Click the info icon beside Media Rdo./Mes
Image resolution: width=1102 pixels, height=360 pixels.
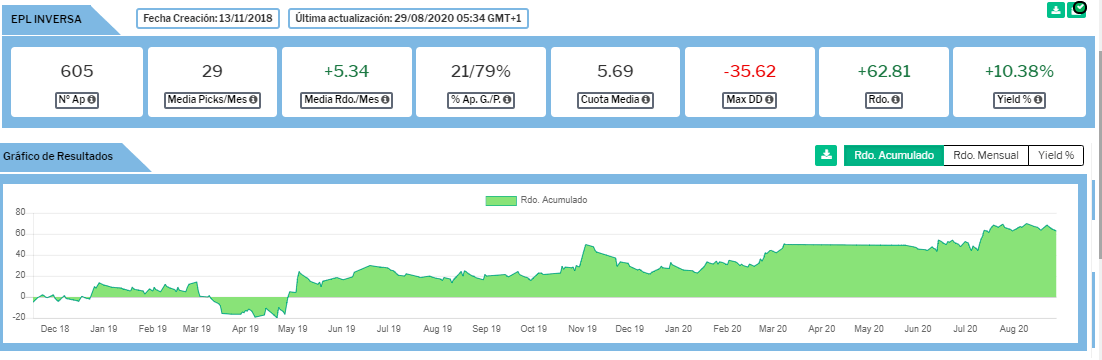tap(385, 100)
